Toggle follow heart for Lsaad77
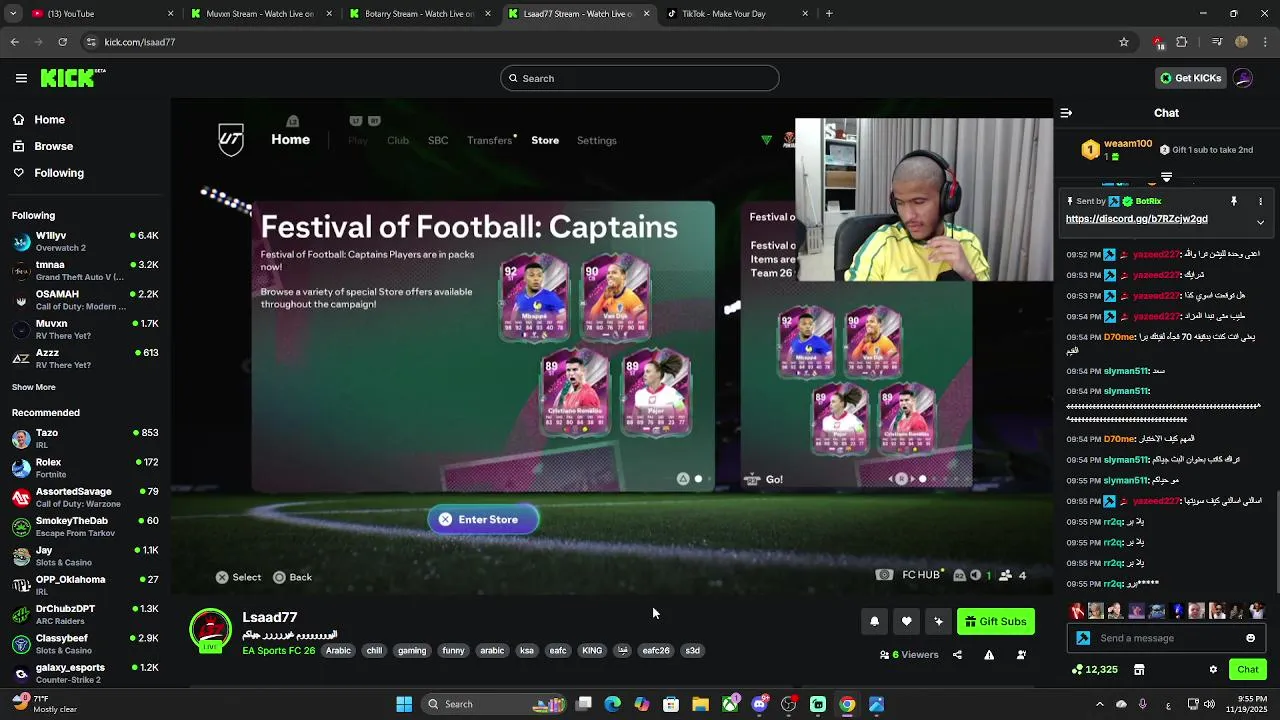The image size is (1280, 720). pyautogui.click(x=906, y=621)
